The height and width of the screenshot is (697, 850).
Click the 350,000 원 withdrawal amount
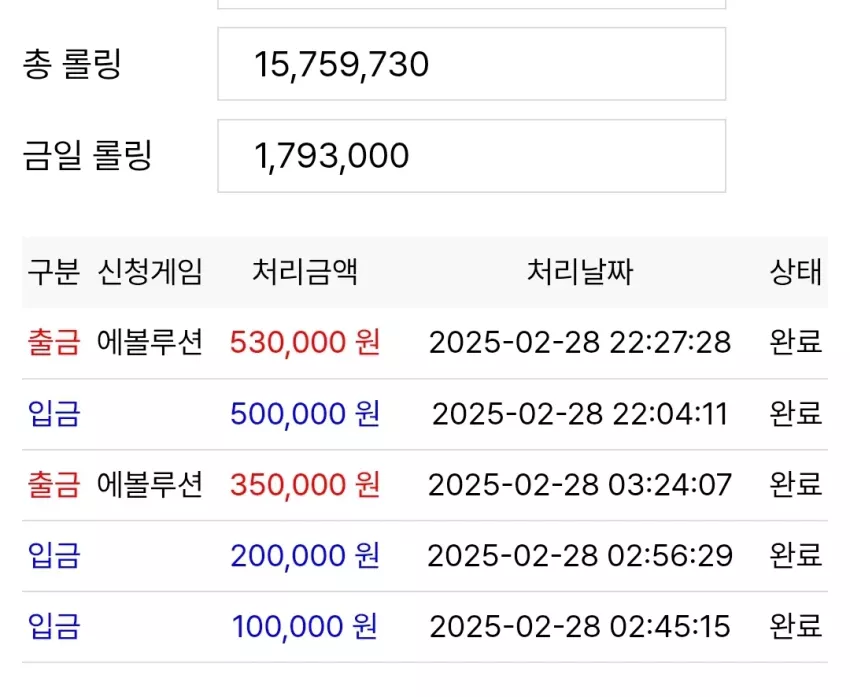tap(305, 485)
